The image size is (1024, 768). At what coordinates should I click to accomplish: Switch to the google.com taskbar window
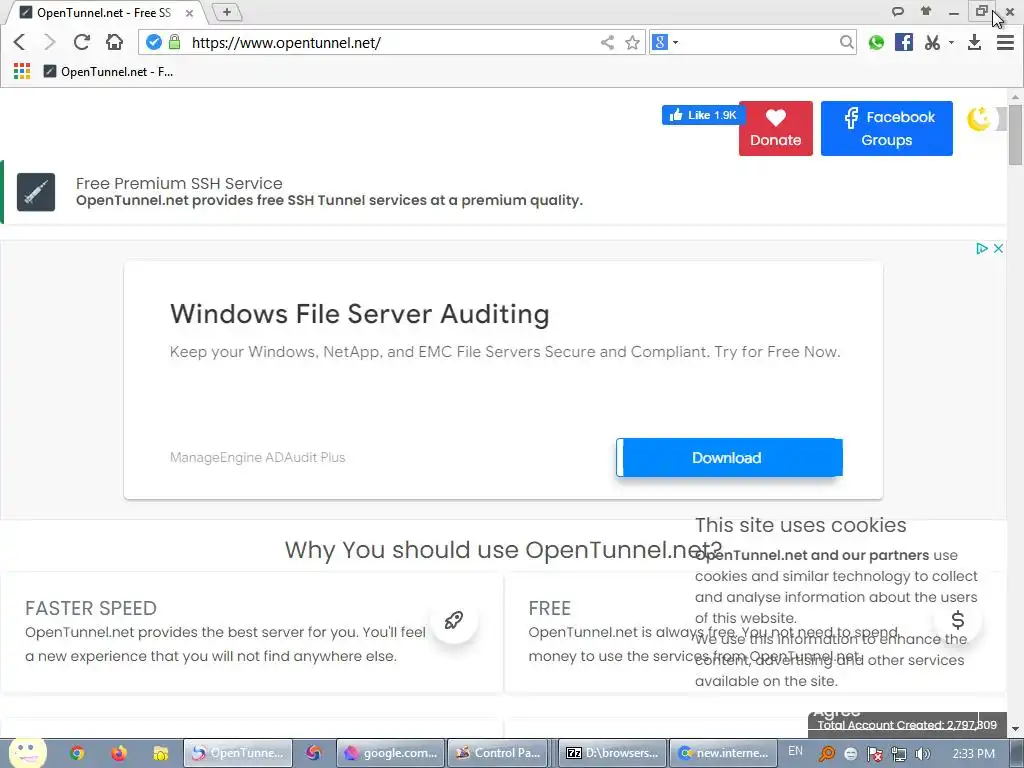click(391, 753)
